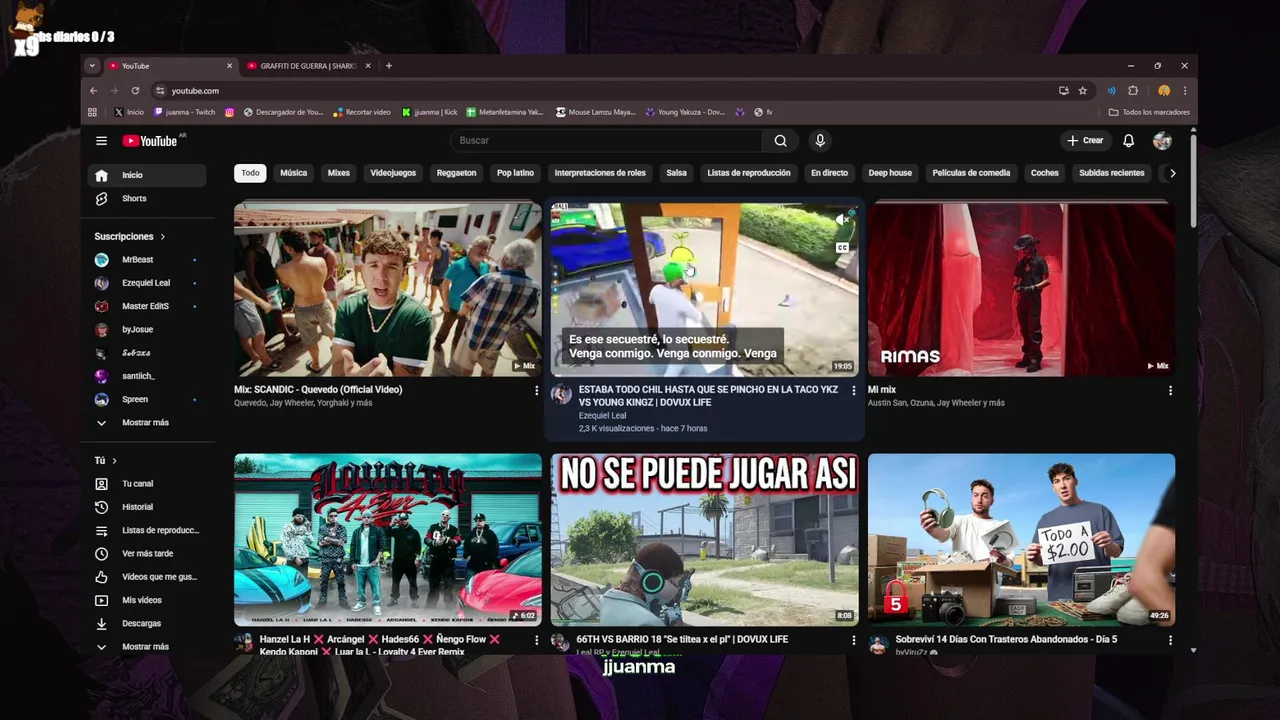Open byJosue subscription channel
The width and height of the screenshot is (1280, 720).
click(x=147, y=329)
